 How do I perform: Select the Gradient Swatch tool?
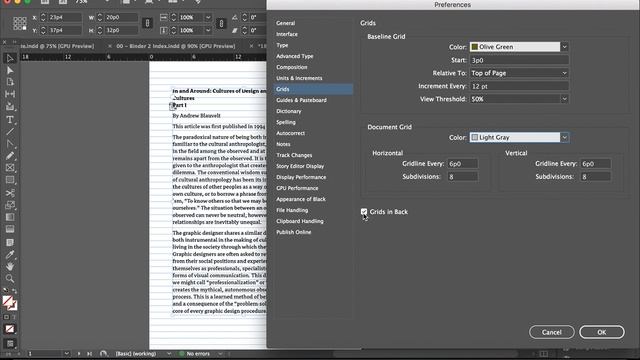[x=10, y=217]
